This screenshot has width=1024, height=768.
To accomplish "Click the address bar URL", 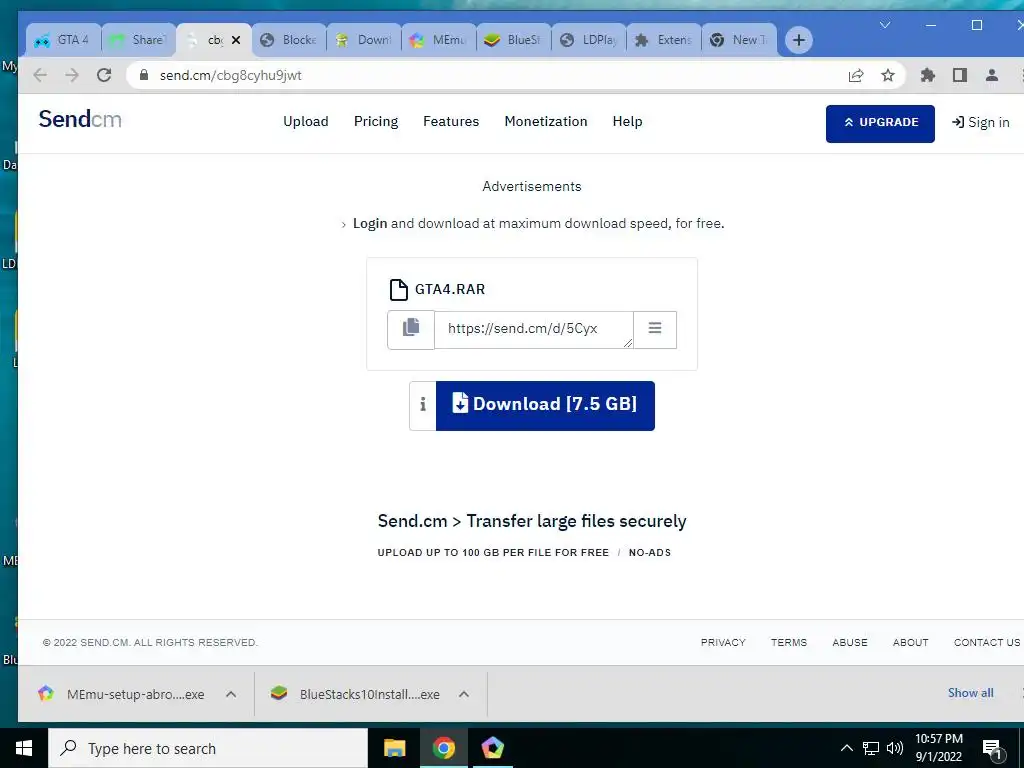I will (x=231, y=75).
